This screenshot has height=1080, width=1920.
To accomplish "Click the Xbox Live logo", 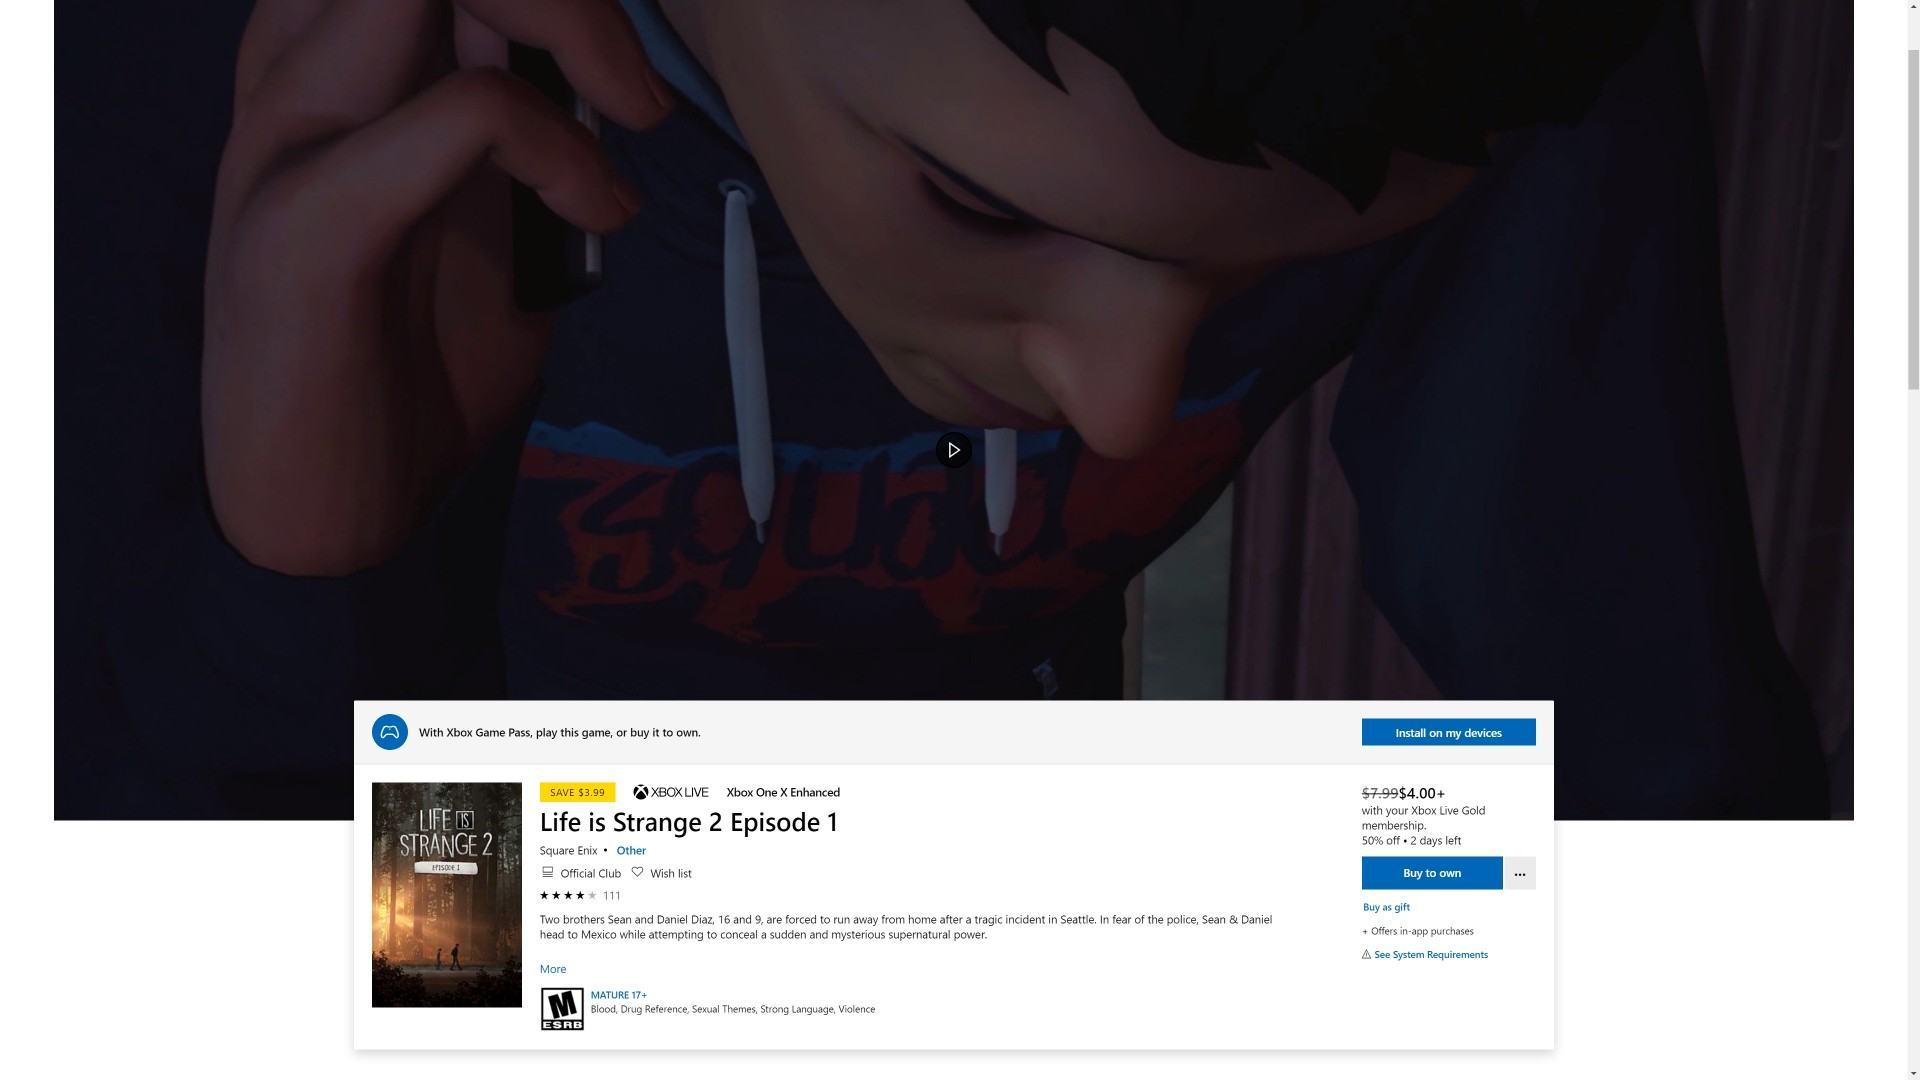I will click(671, 792).
